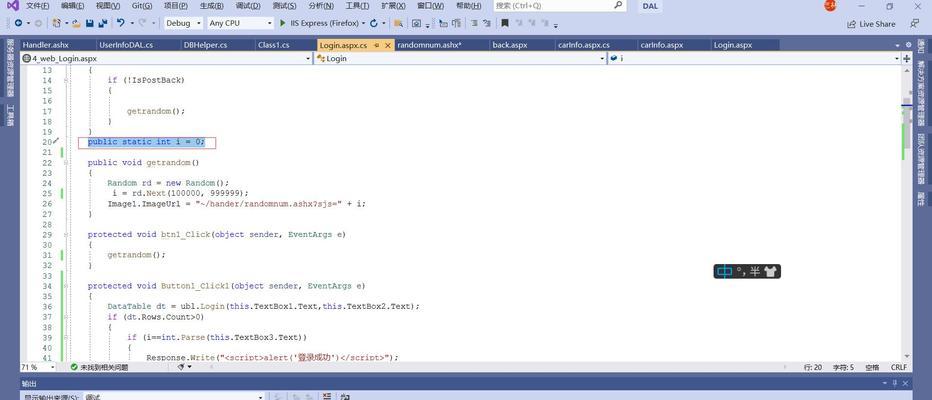
Task: Collapse the btn1_Click method at line 29
Action: pyautogui.click(x=67, y=235)
